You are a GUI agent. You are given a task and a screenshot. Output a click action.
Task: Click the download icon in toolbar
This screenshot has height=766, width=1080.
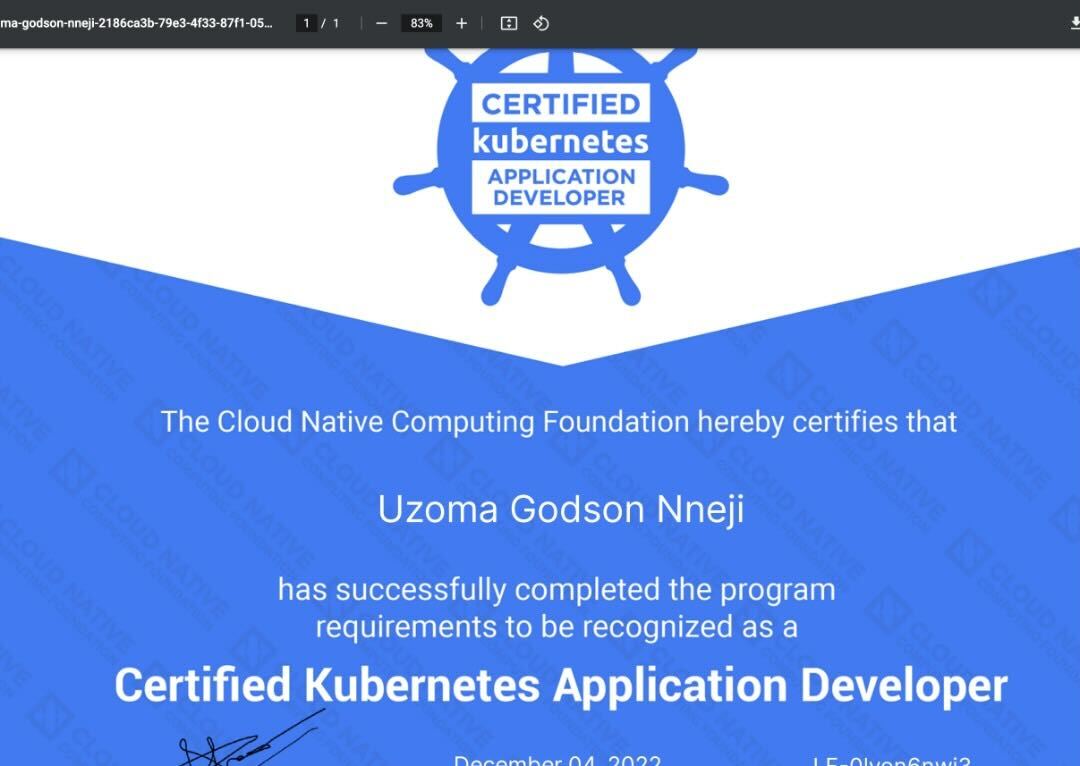click(1074, 23)
